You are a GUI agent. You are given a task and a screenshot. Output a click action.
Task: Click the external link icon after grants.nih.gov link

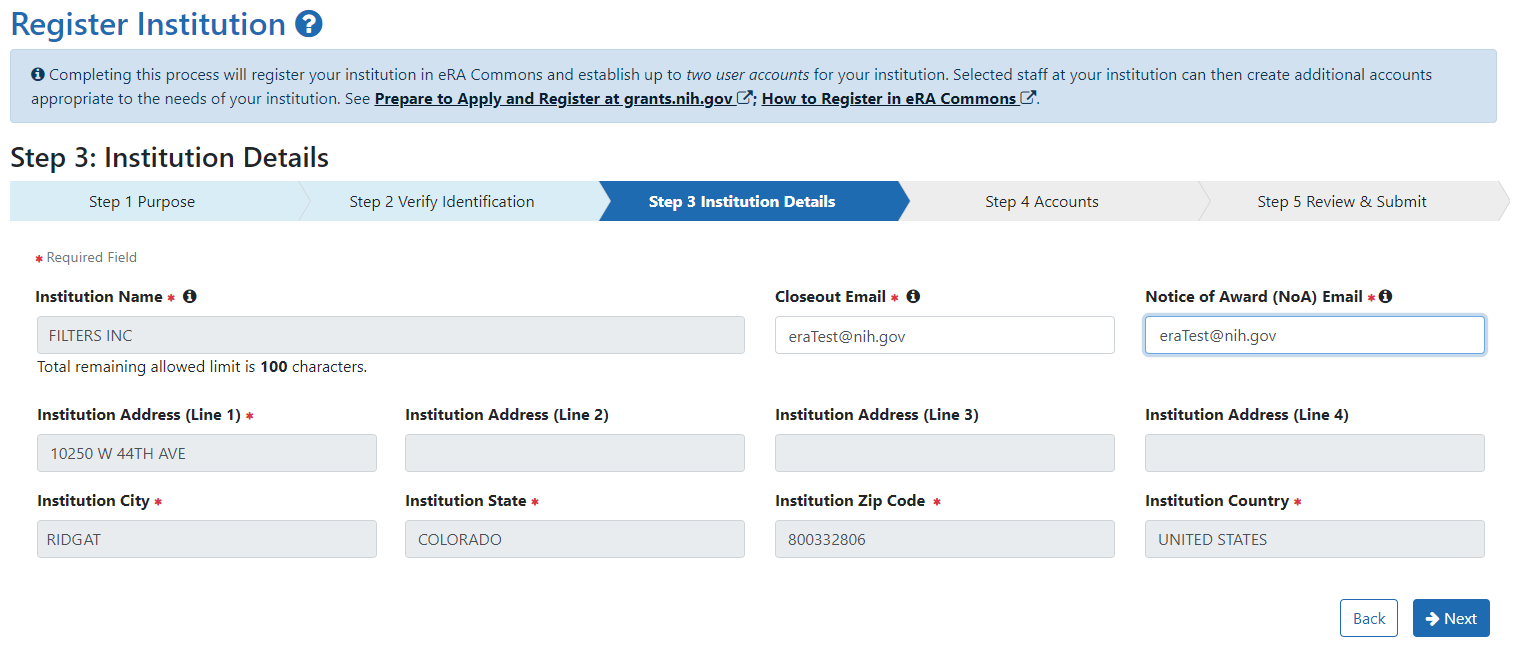tap(746, 97)
